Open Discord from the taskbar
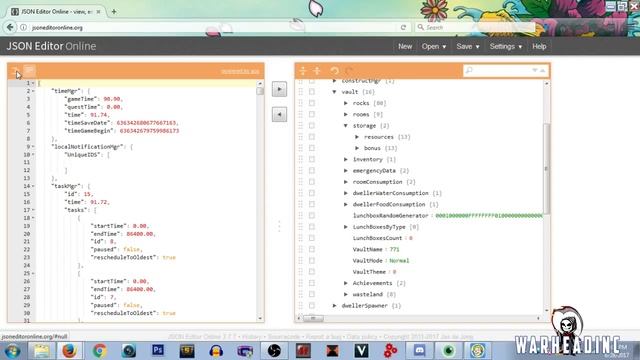 tap(419, 350)
